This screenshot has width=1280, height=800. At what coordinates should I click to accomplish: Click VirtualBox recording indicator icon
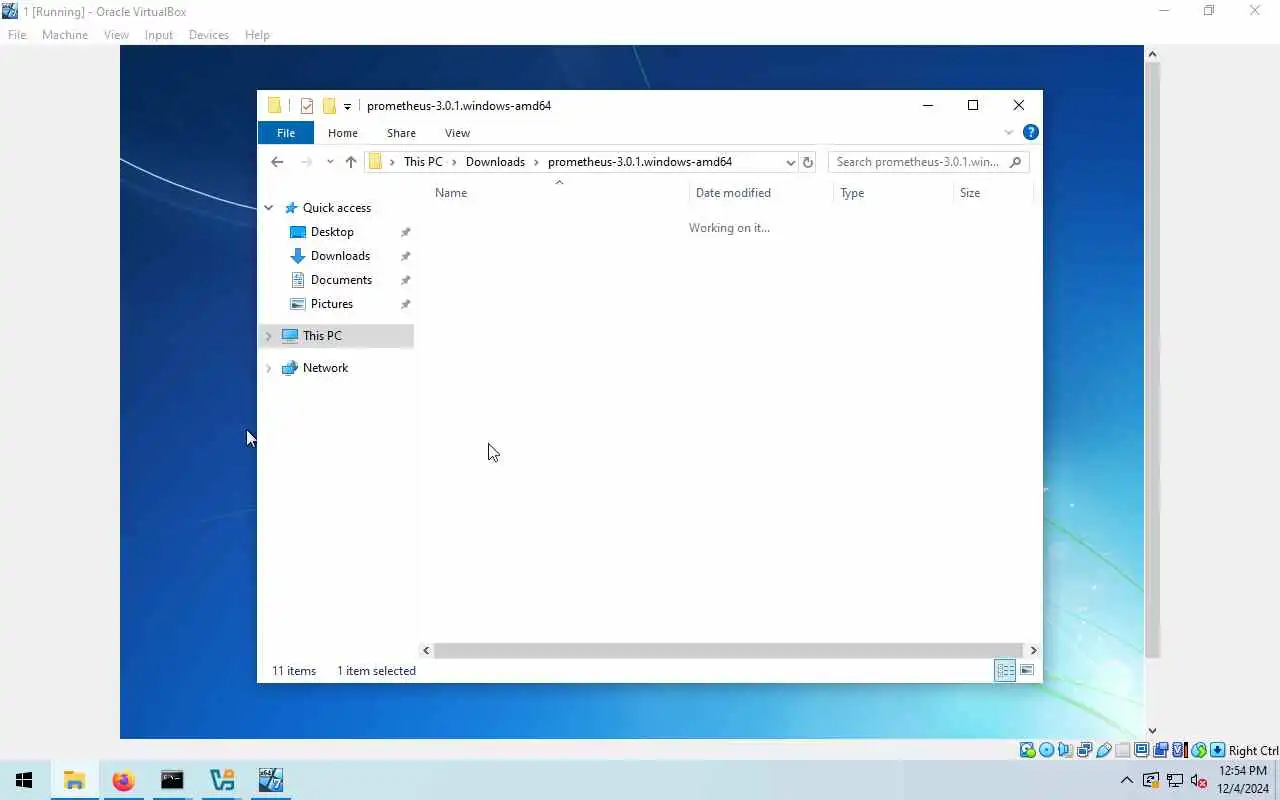pos(1160,750)
